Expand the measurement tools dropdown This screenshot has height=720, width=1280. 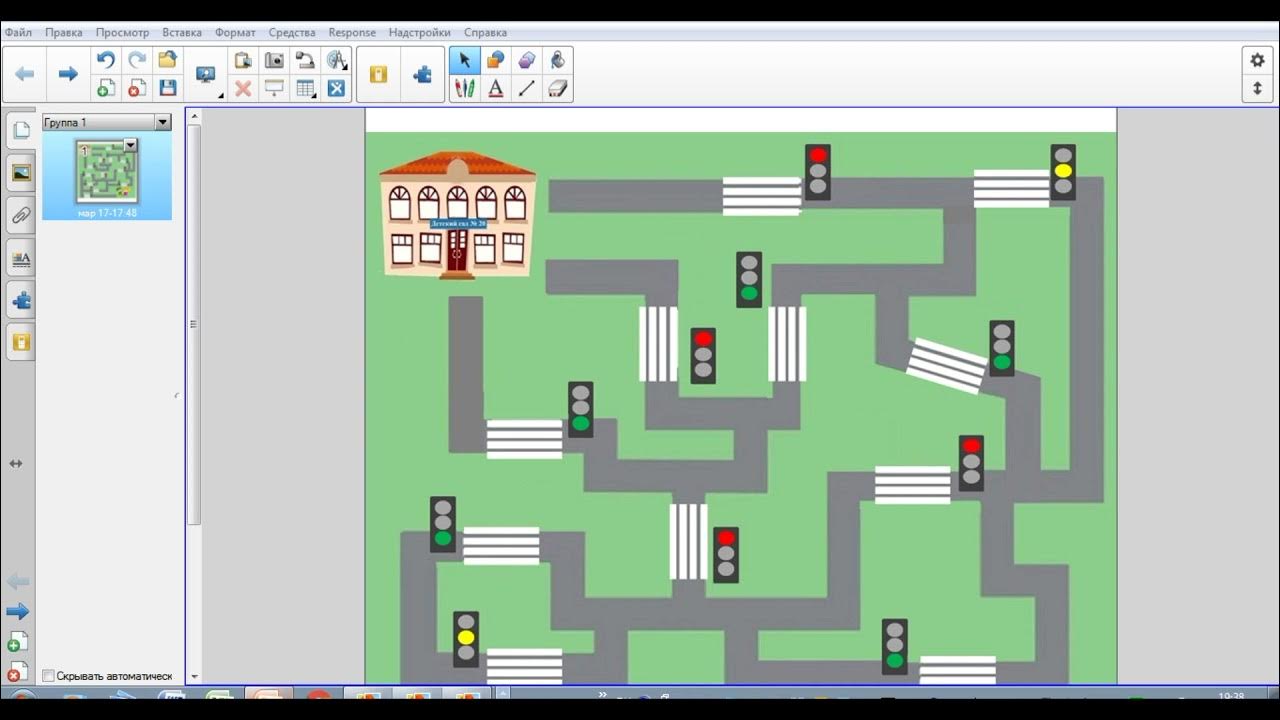point(345,67)
